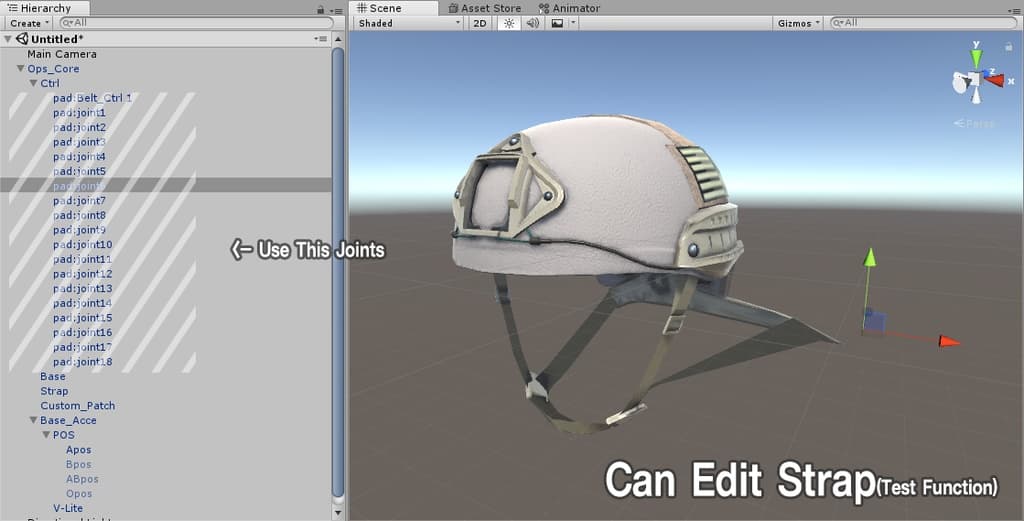1024x521 pixels.
Task: Select pad:joint13 in Hierarchy
Action: pos(82,289)
